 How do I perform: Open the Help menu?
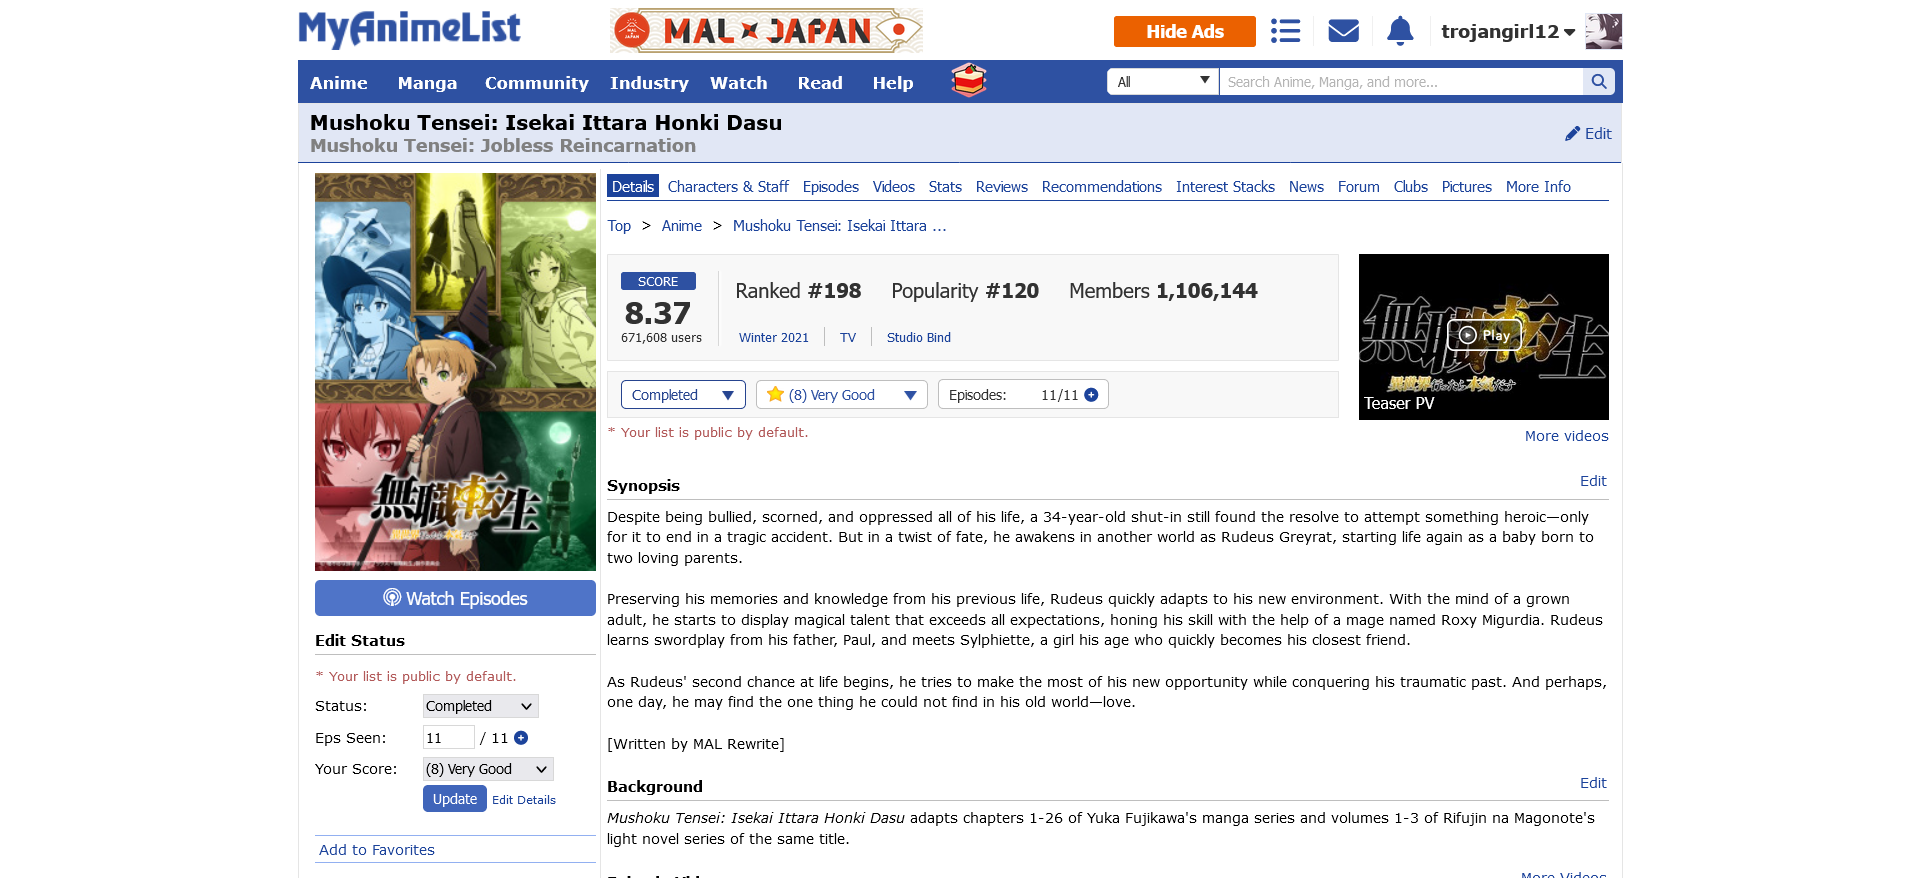893,83
